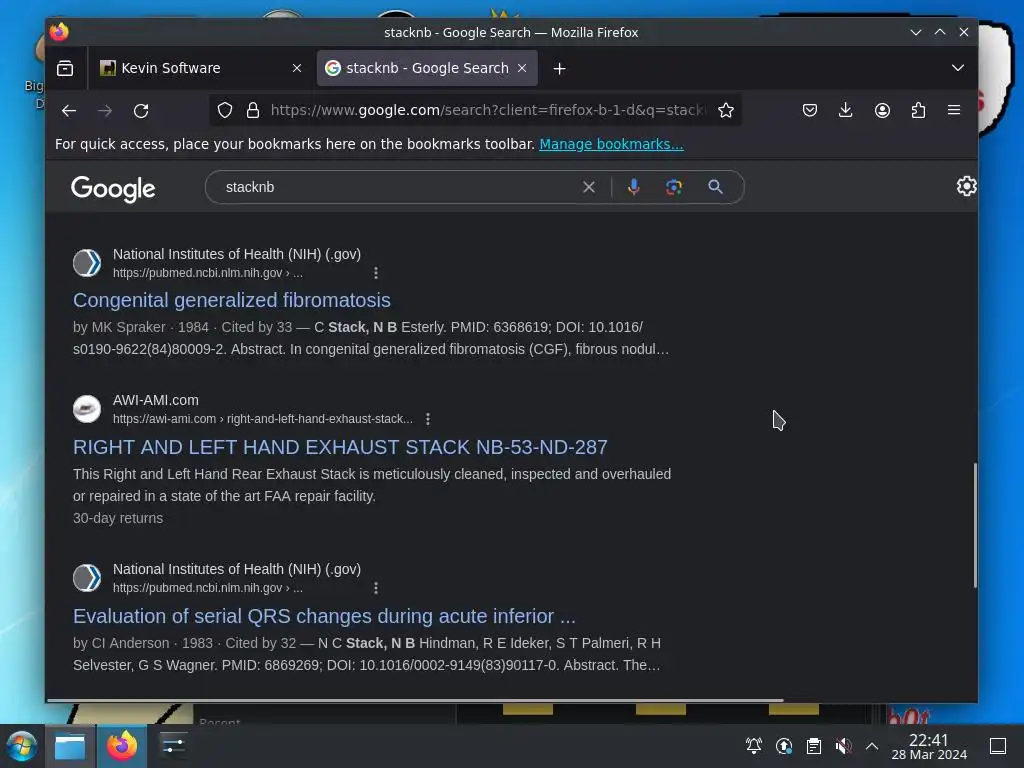
Task: Click the page vertical scrollbar
Action: click(x=975, y=526)
